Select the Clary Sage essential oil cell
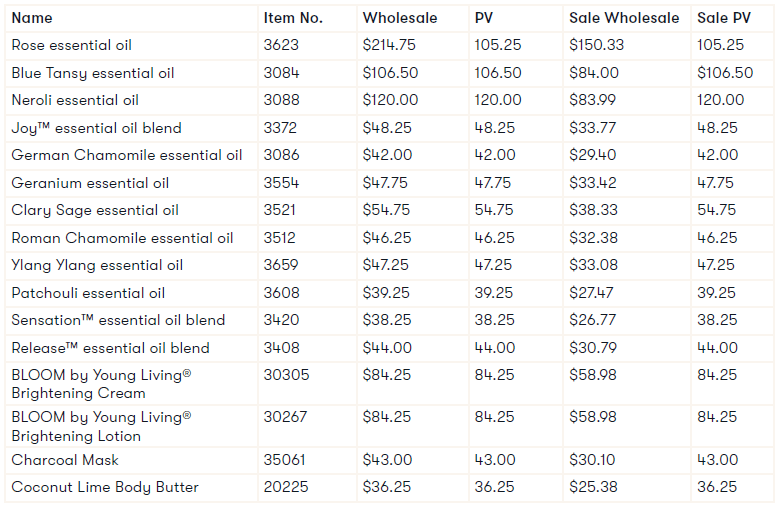 point(95,210)
